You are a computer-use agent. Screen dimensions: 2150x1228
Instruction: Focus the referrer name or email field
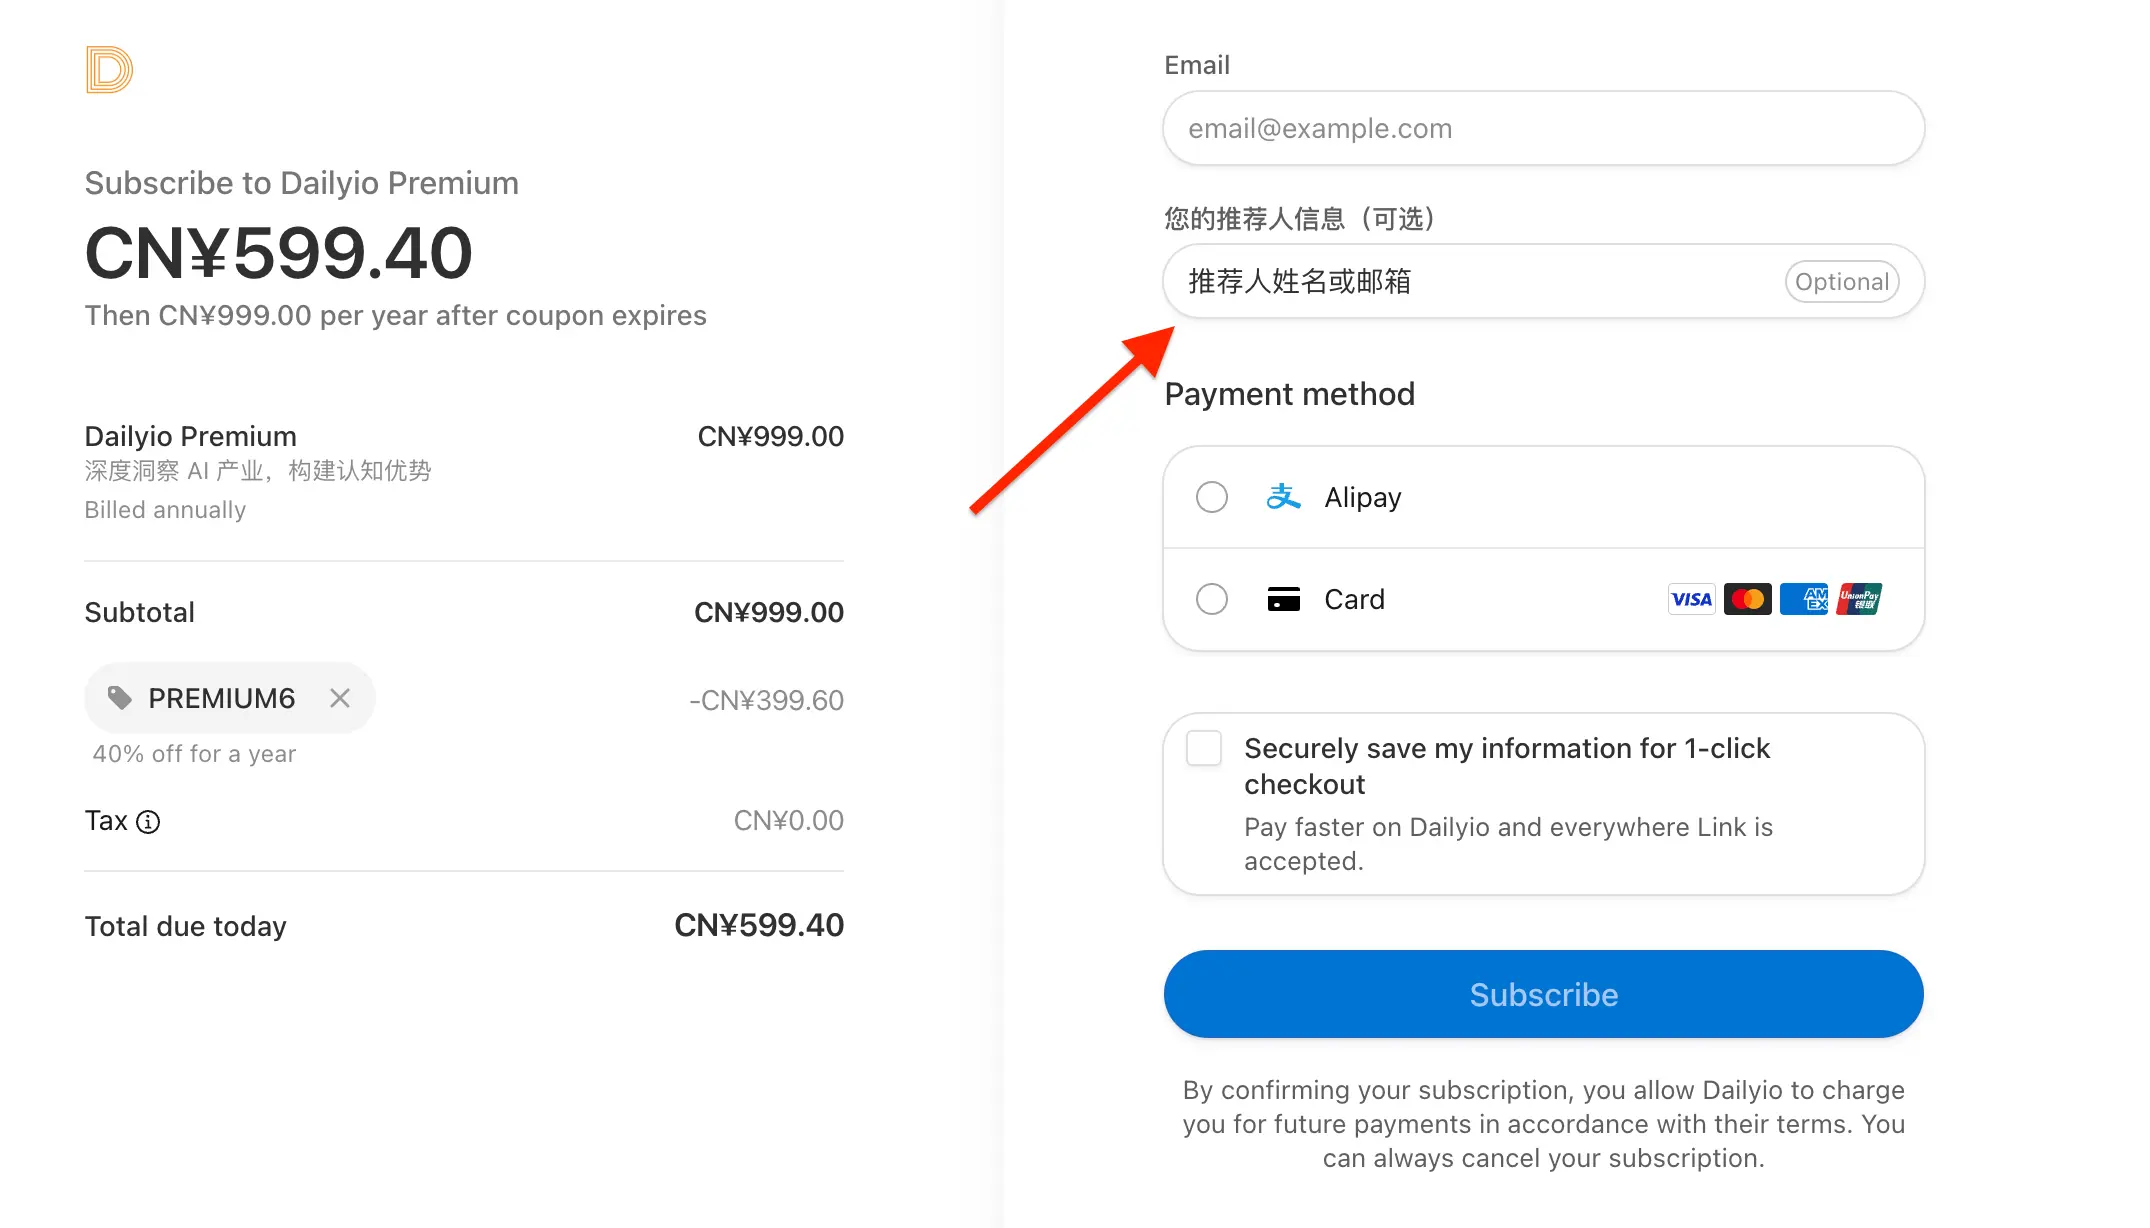(x=1543, y=281)
